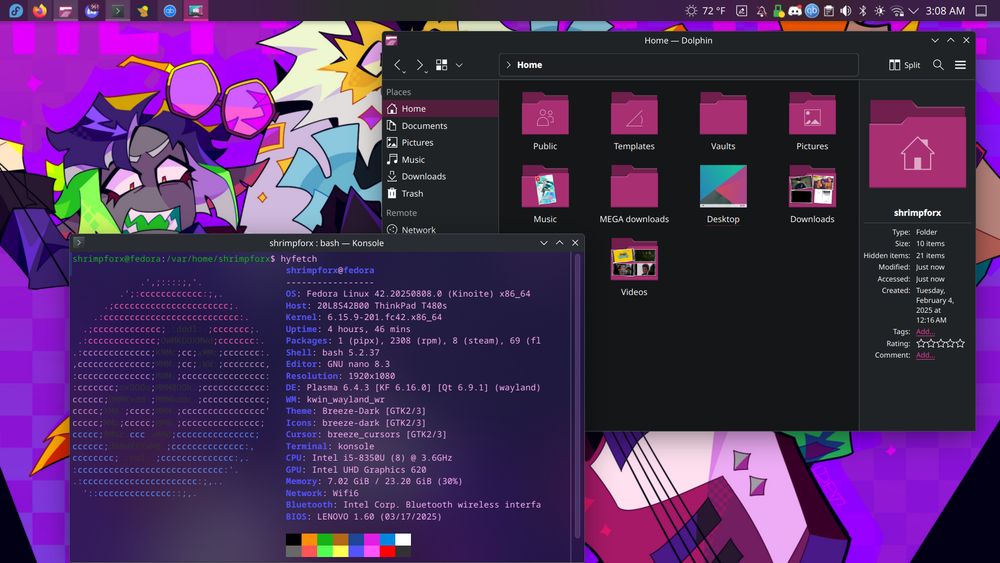This screenshot has height=563, width=1000.
Task: Open the mail client with unread badge
Action: [x=91, y=10]
